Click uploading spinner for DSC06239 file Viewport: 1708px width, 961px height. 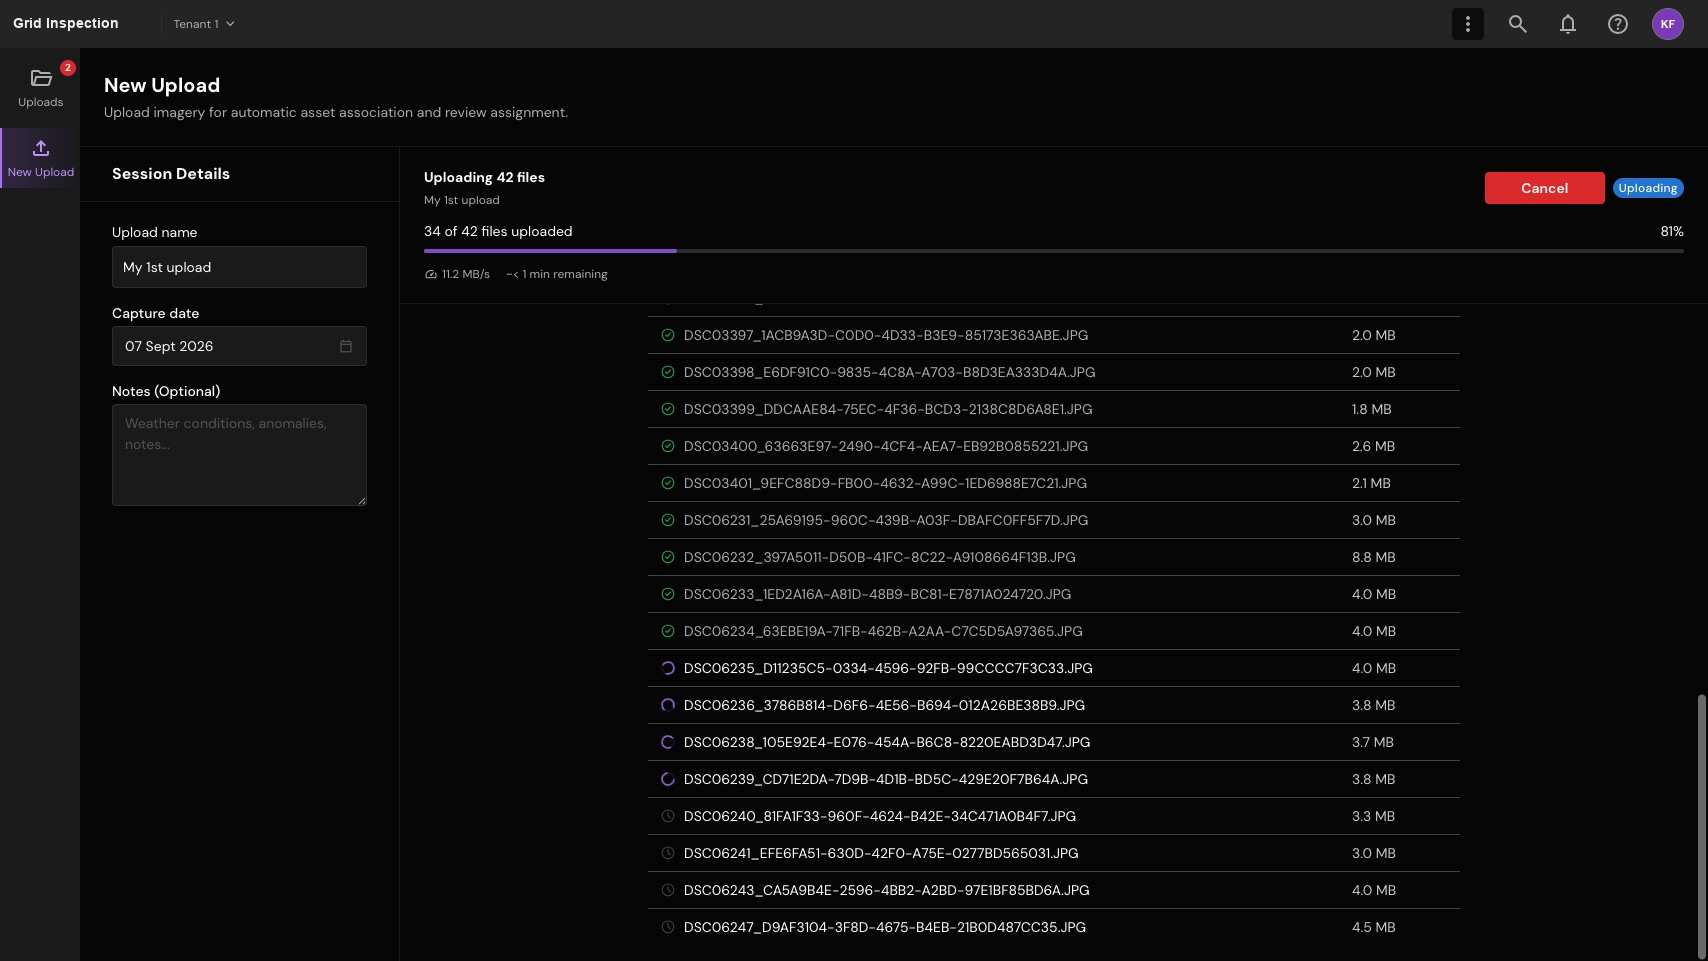[x=667, y=779]
